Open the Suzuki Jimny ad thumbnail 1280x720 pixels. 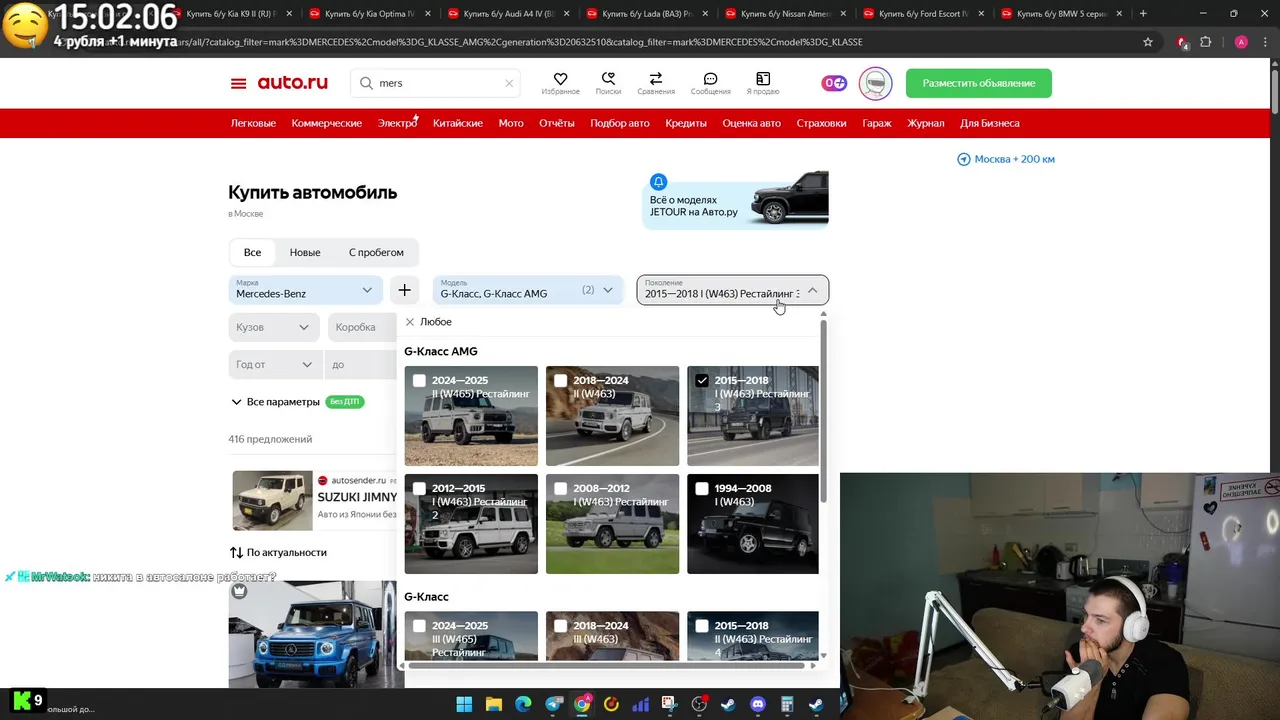point(273,500)
